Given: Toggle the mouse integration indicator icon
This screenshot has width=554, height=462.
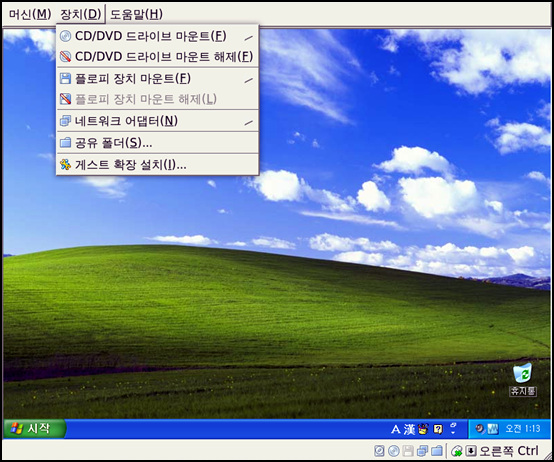Looking at the screenshot, I should coord(456,451).
